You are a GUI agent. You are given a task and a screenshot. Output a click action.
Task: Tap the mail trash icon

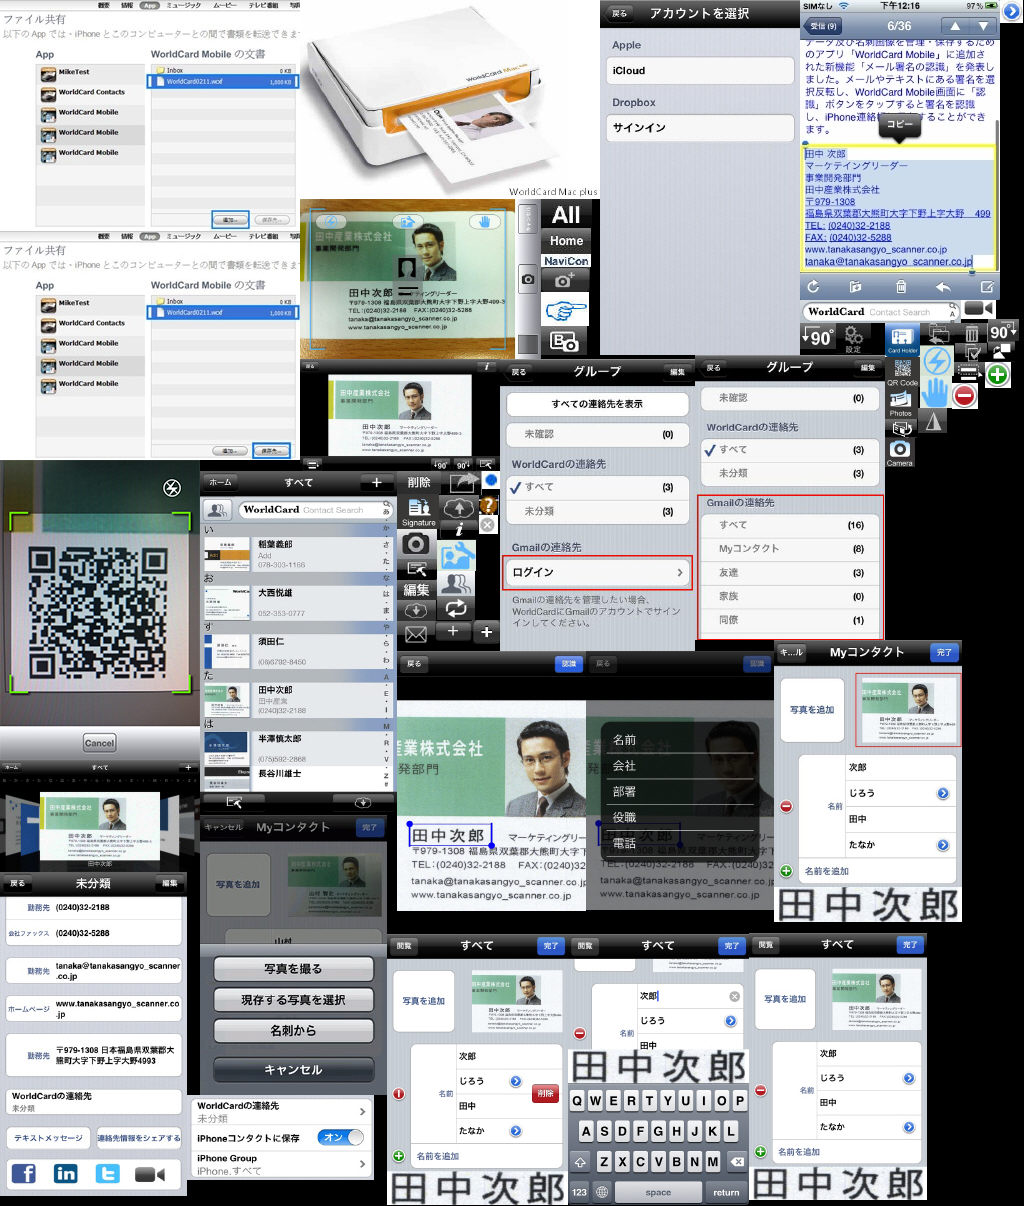[x=900, y=287]
